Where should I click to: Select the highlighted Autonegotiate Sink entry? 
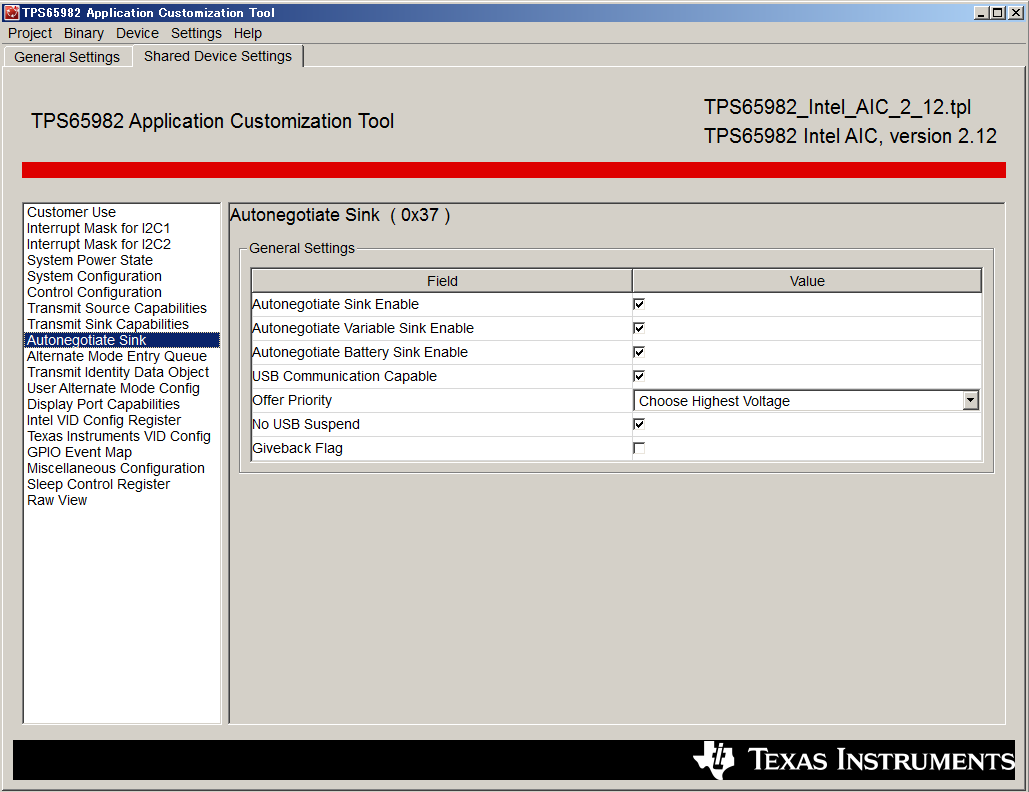[122, 340]
